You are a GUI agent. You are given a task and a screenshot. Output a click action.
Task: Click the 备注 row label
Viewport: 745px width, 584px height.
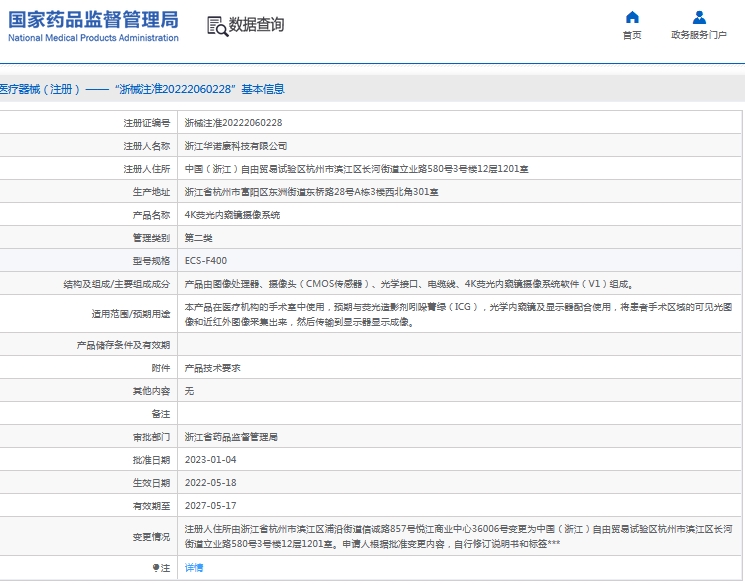coord(161,414)
